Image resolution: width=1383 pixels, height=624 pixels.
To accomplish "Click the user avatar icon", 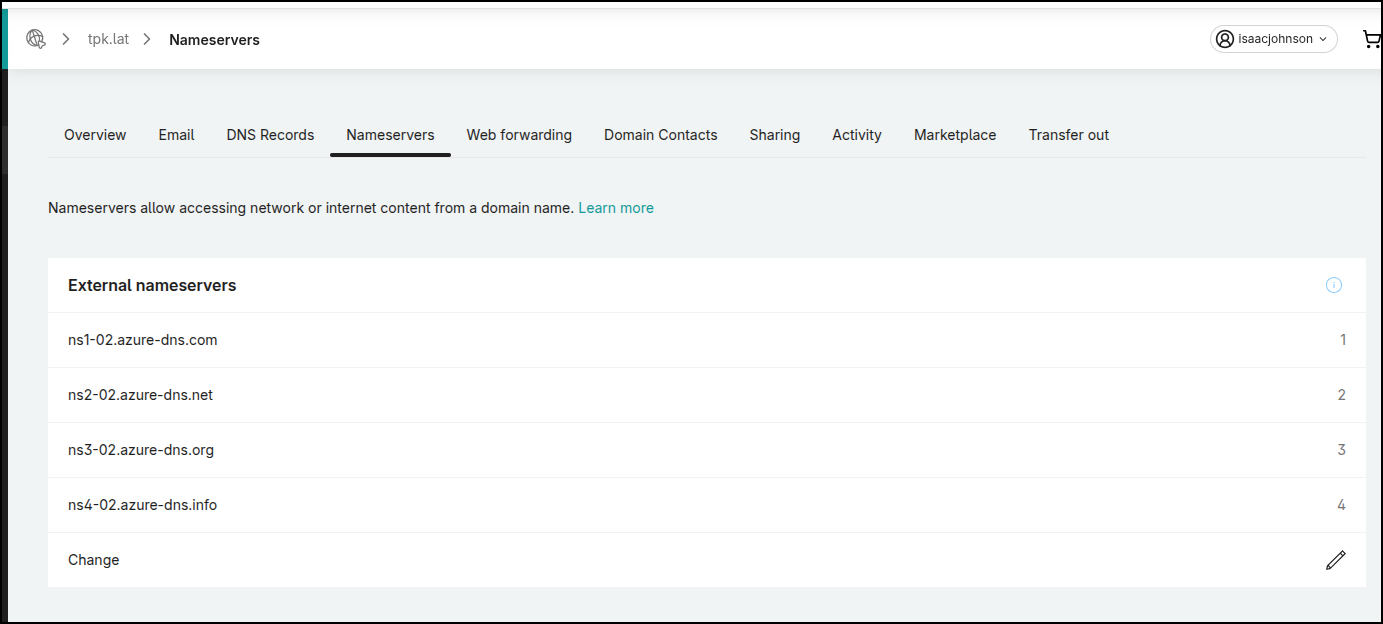I will 1225,39.
